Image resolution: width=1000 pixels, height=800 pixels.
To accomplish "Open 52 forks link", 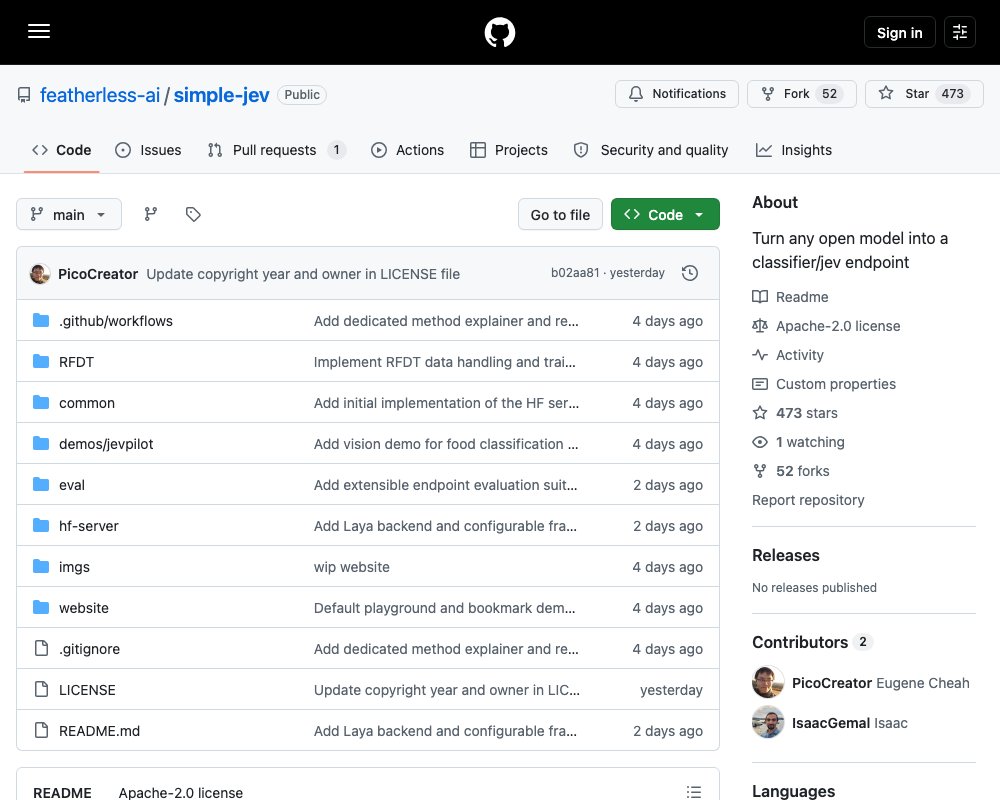I will [791, 471].
